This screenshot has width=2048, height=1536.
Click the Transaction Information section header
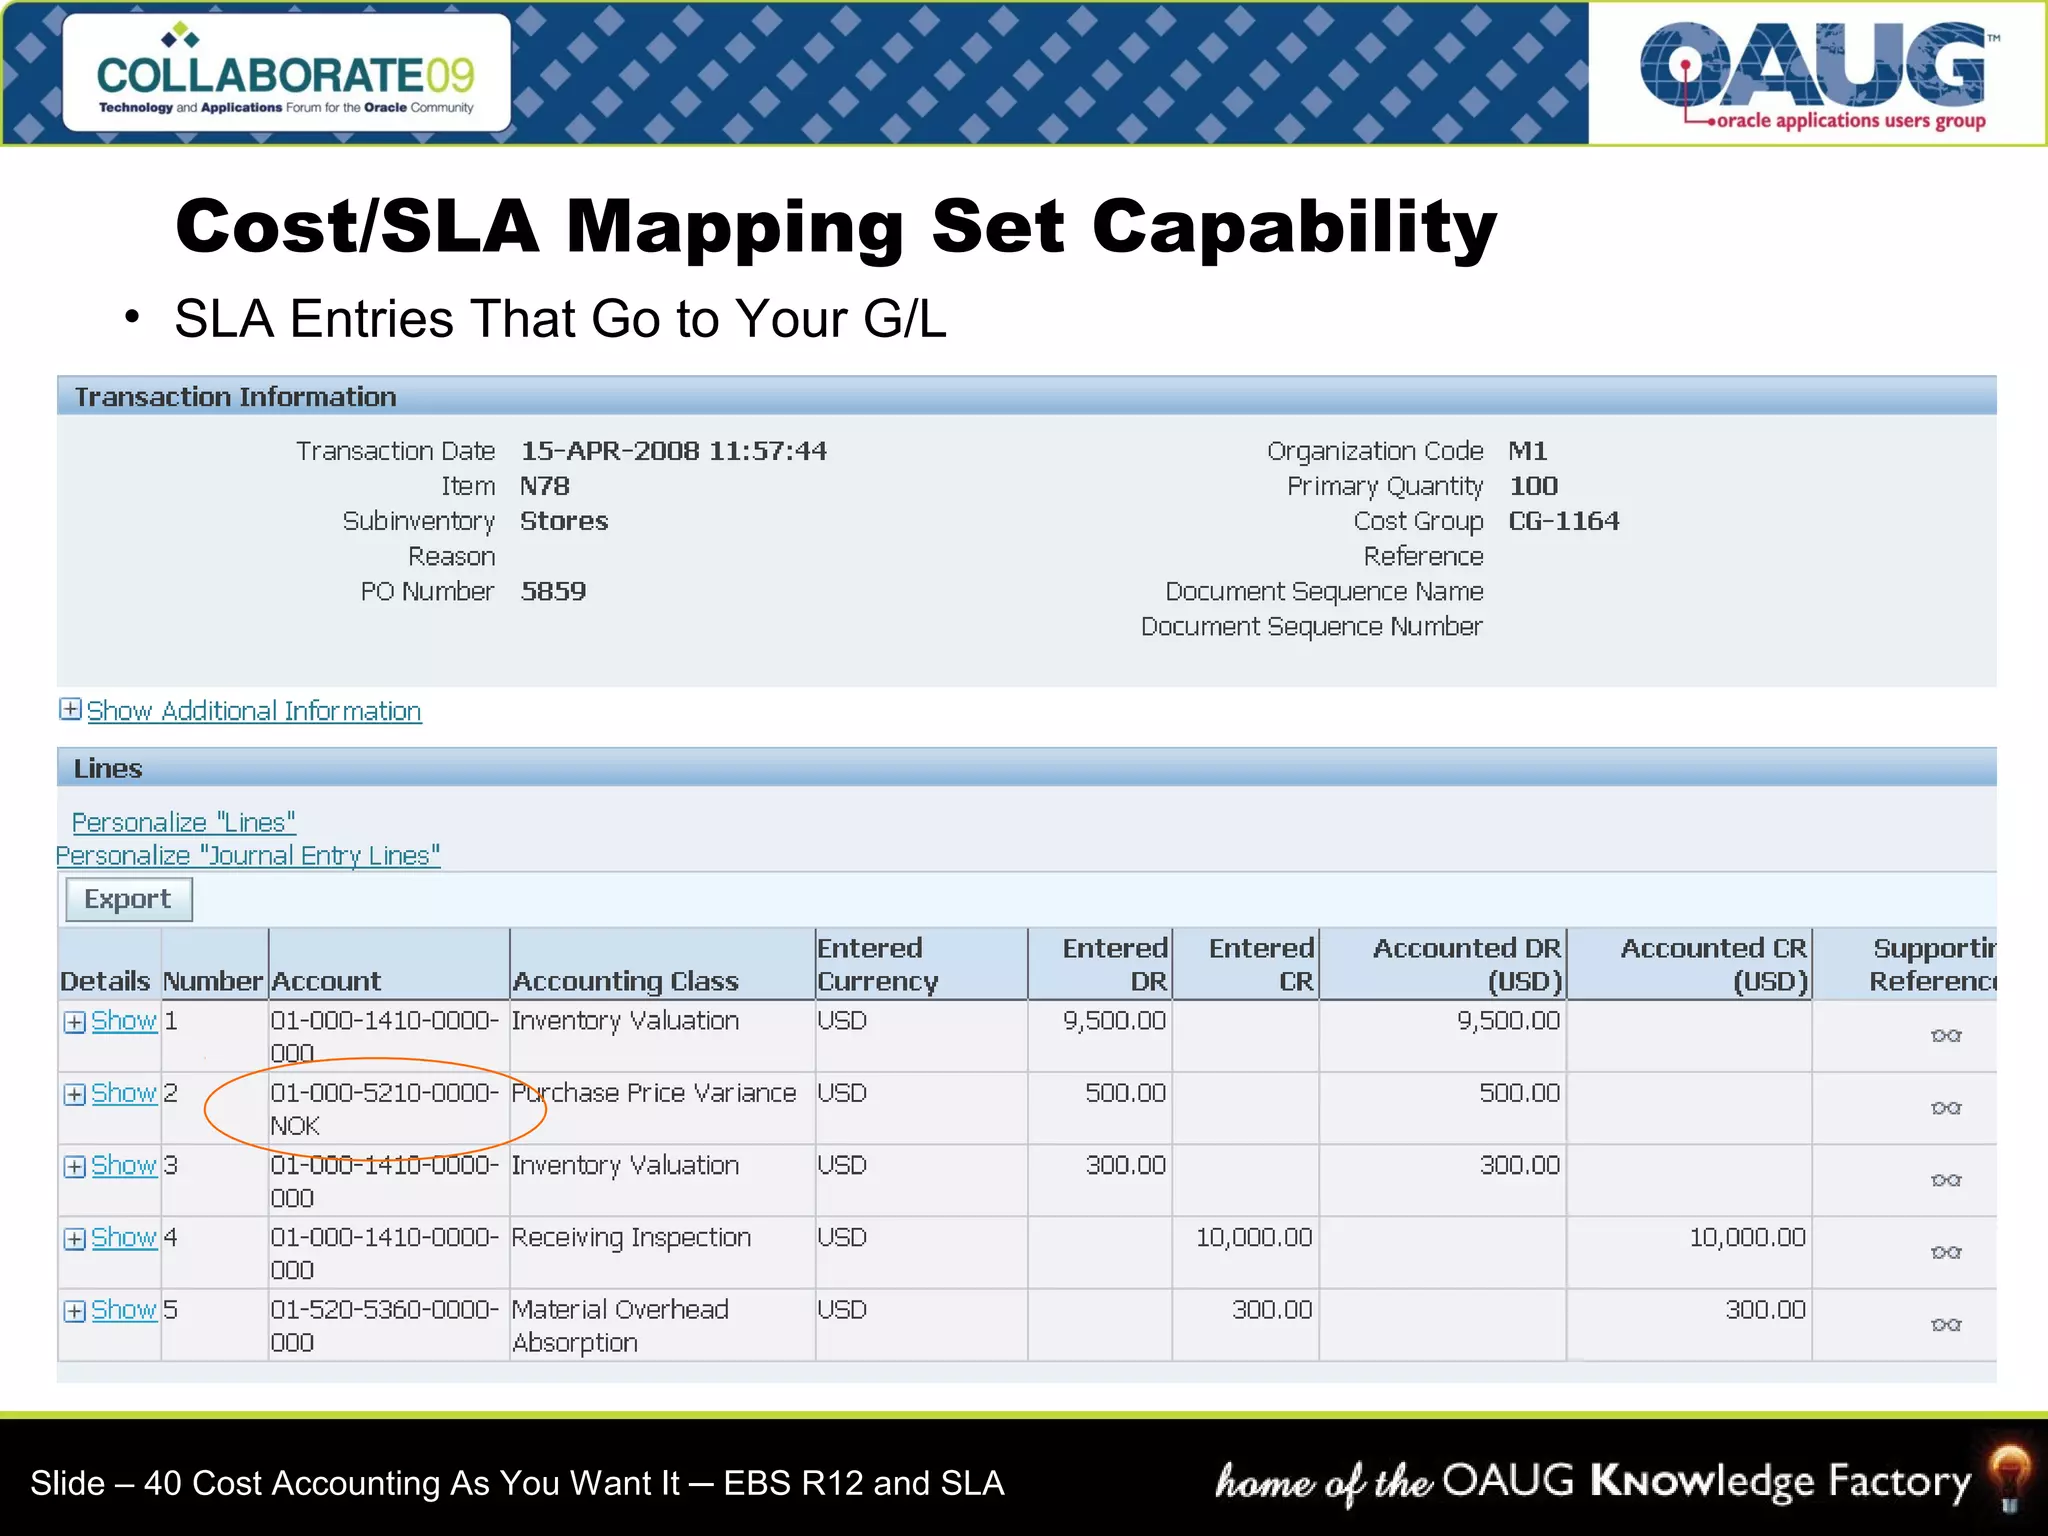[x=1027, y=396]
